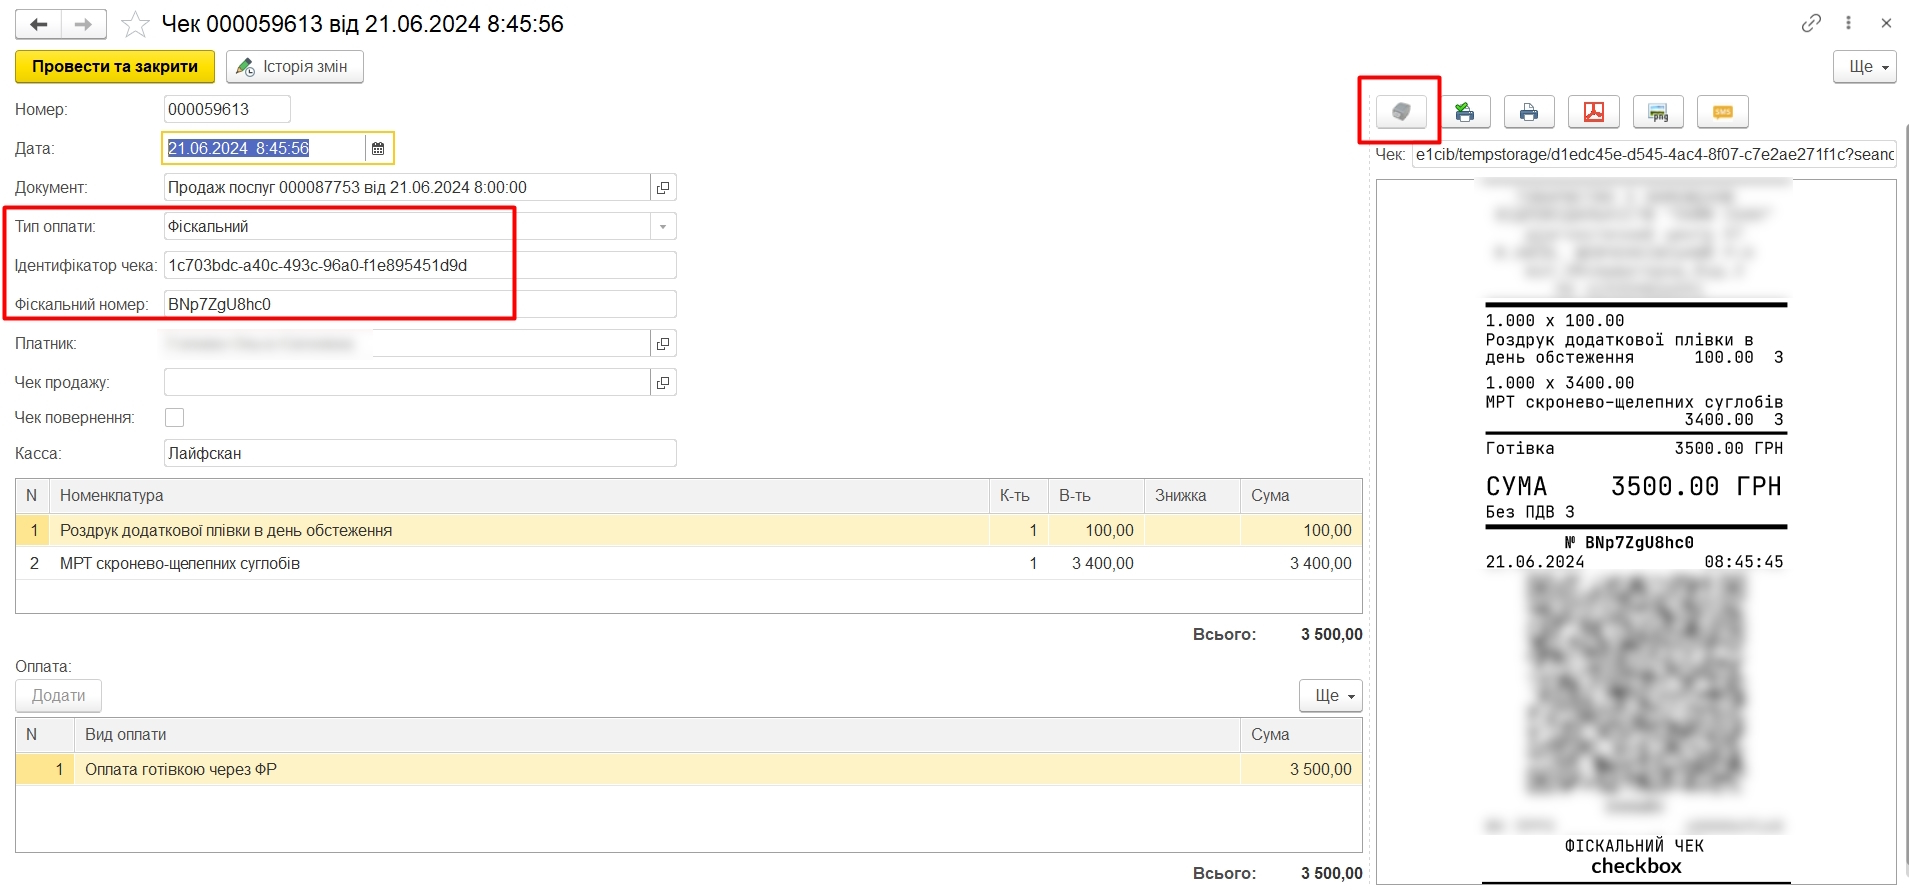1909x892 pixels.
Task: Open the top-right Ще menu
Action: coord(1864,67)
